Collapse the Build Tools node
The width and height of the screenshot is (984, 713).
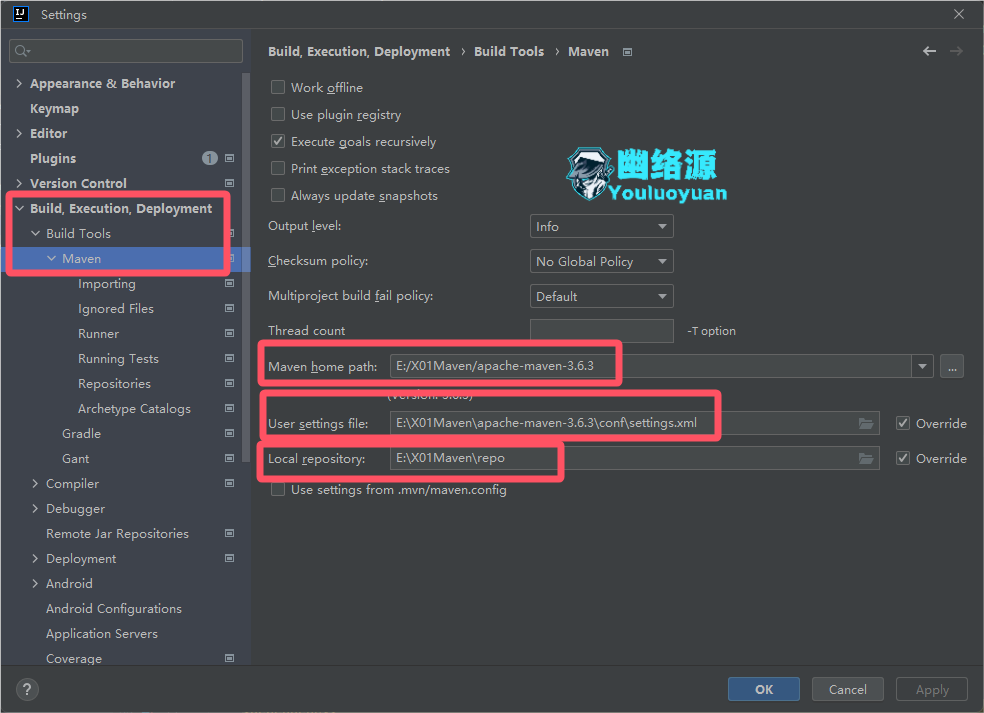tap(35, 233)
